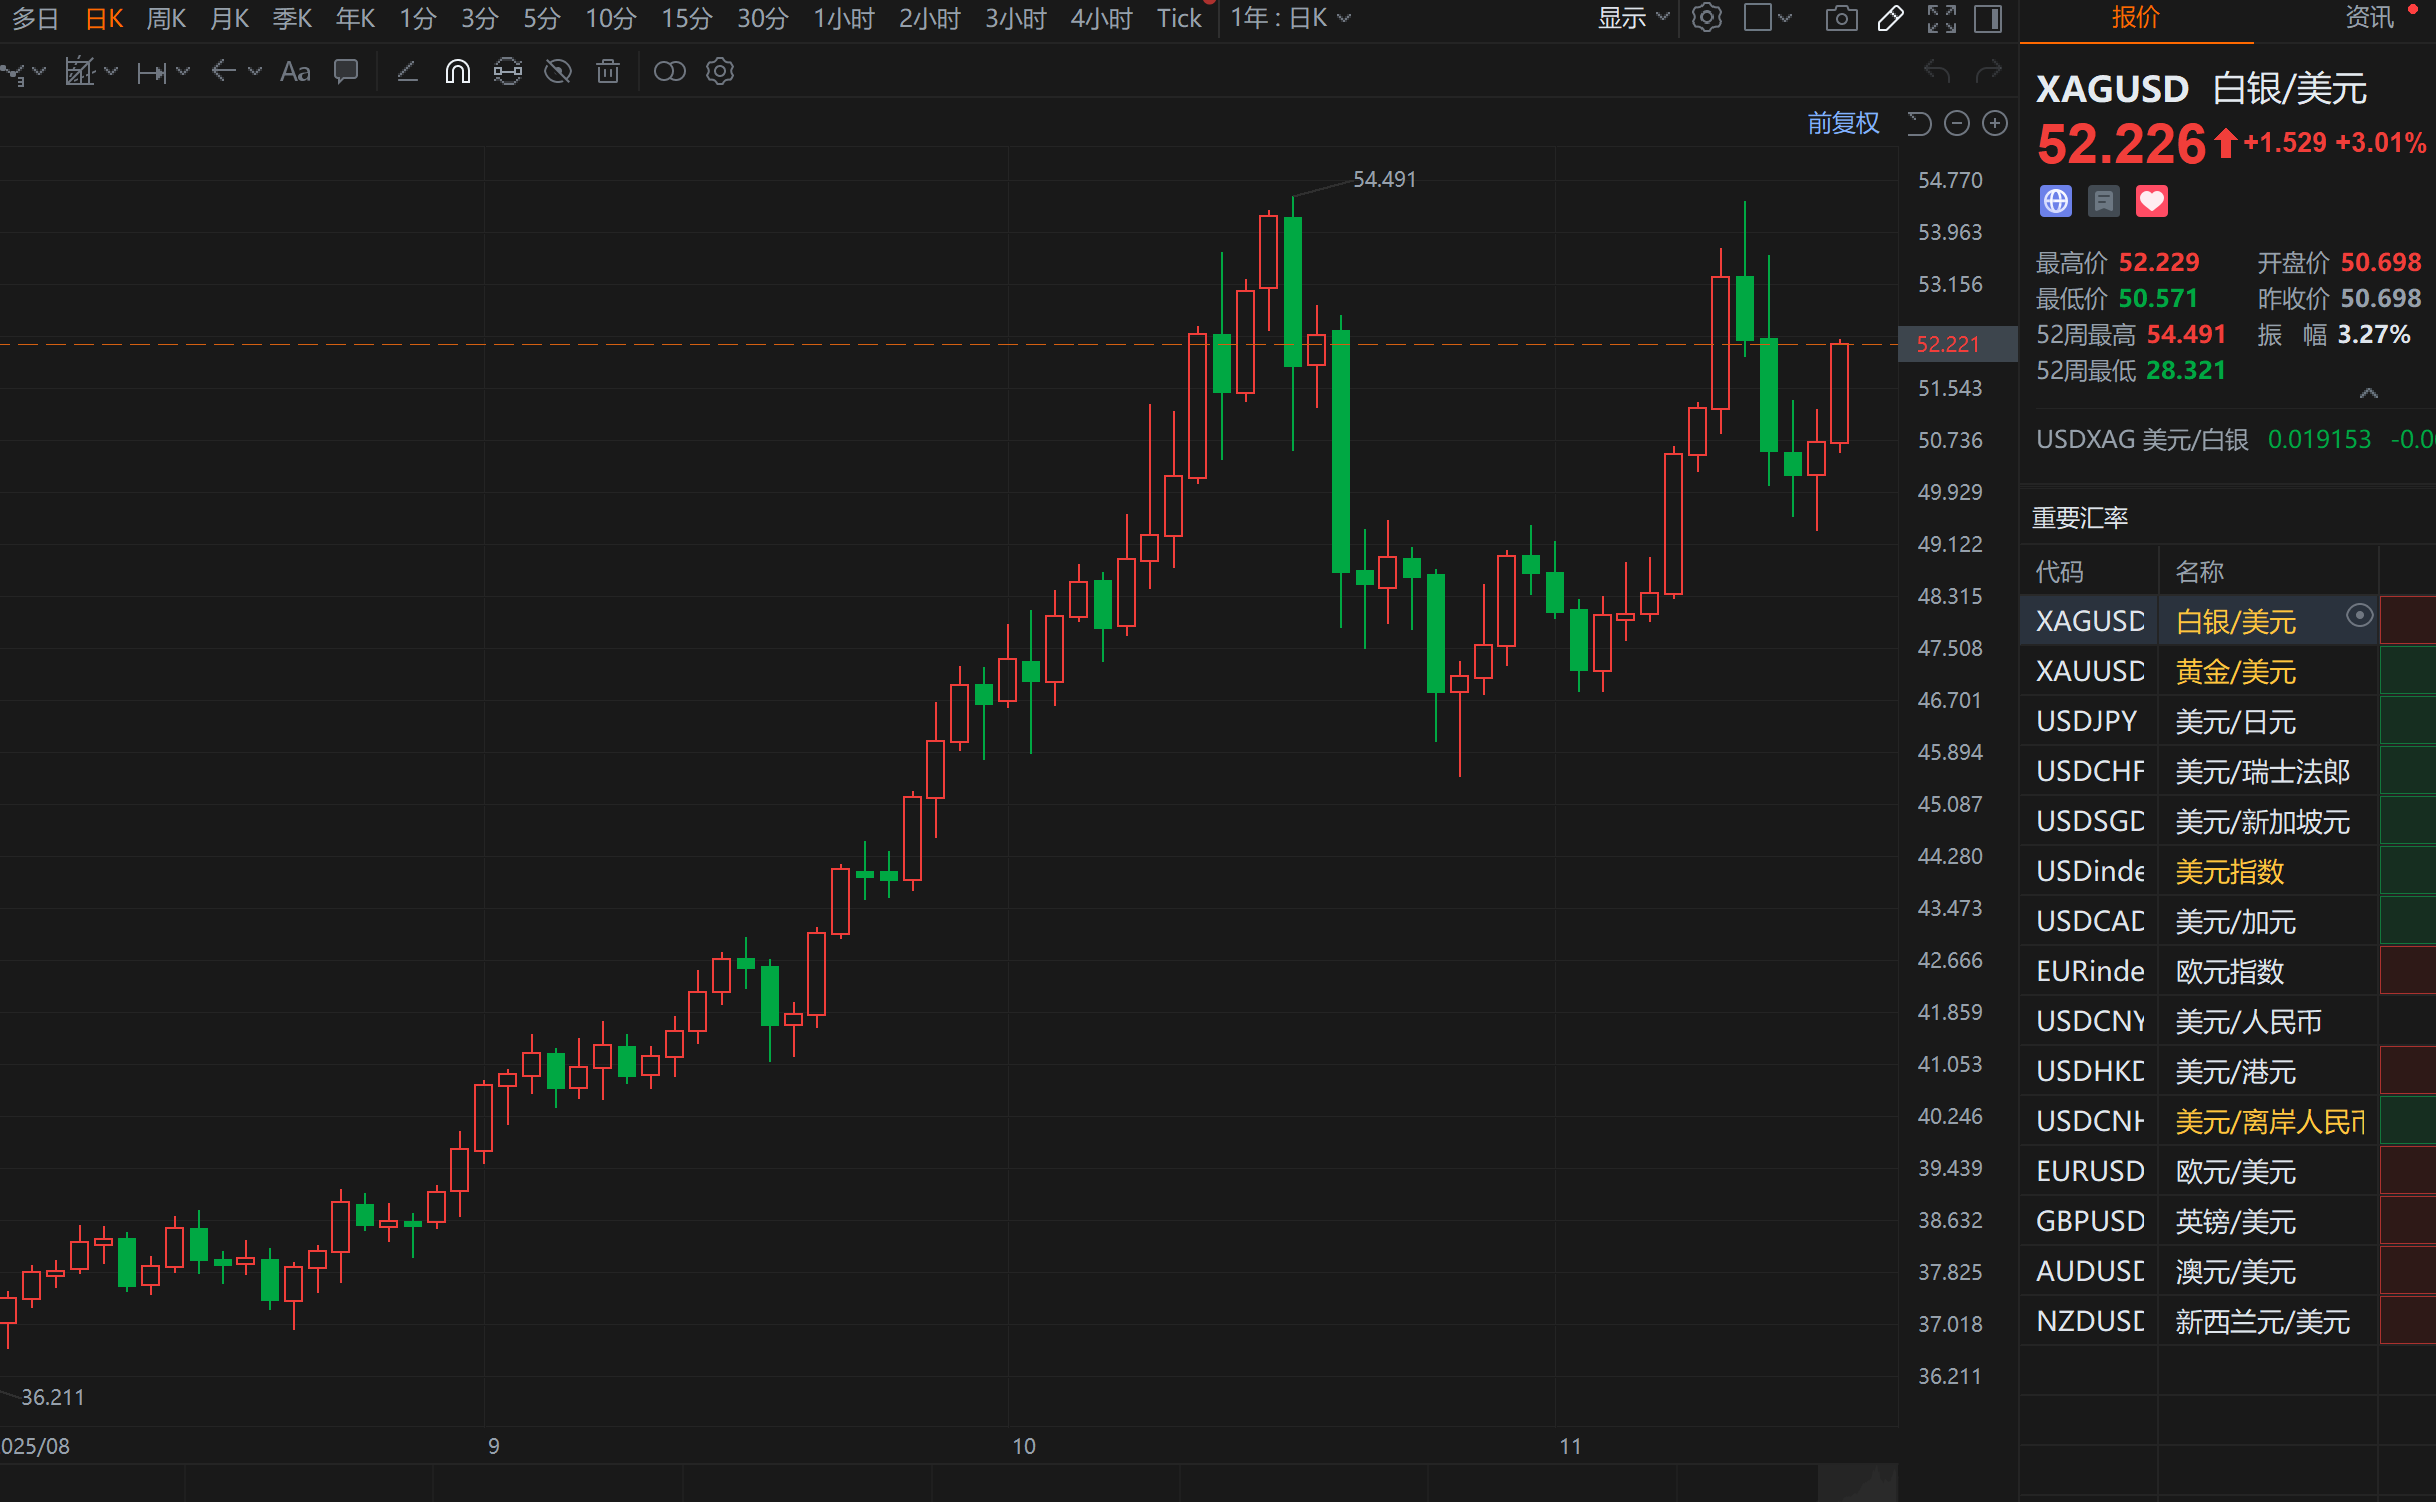2436x1502 pixels.
Task: Open the 资讯 news tab
Action: (x=2369, y=18)
